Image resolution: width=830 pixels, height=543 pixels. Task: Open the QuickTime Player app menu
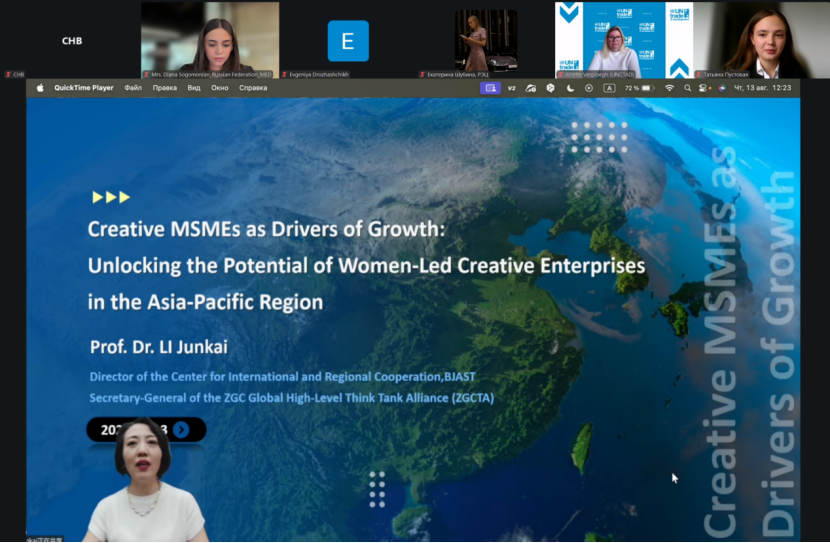pos(84,88)
